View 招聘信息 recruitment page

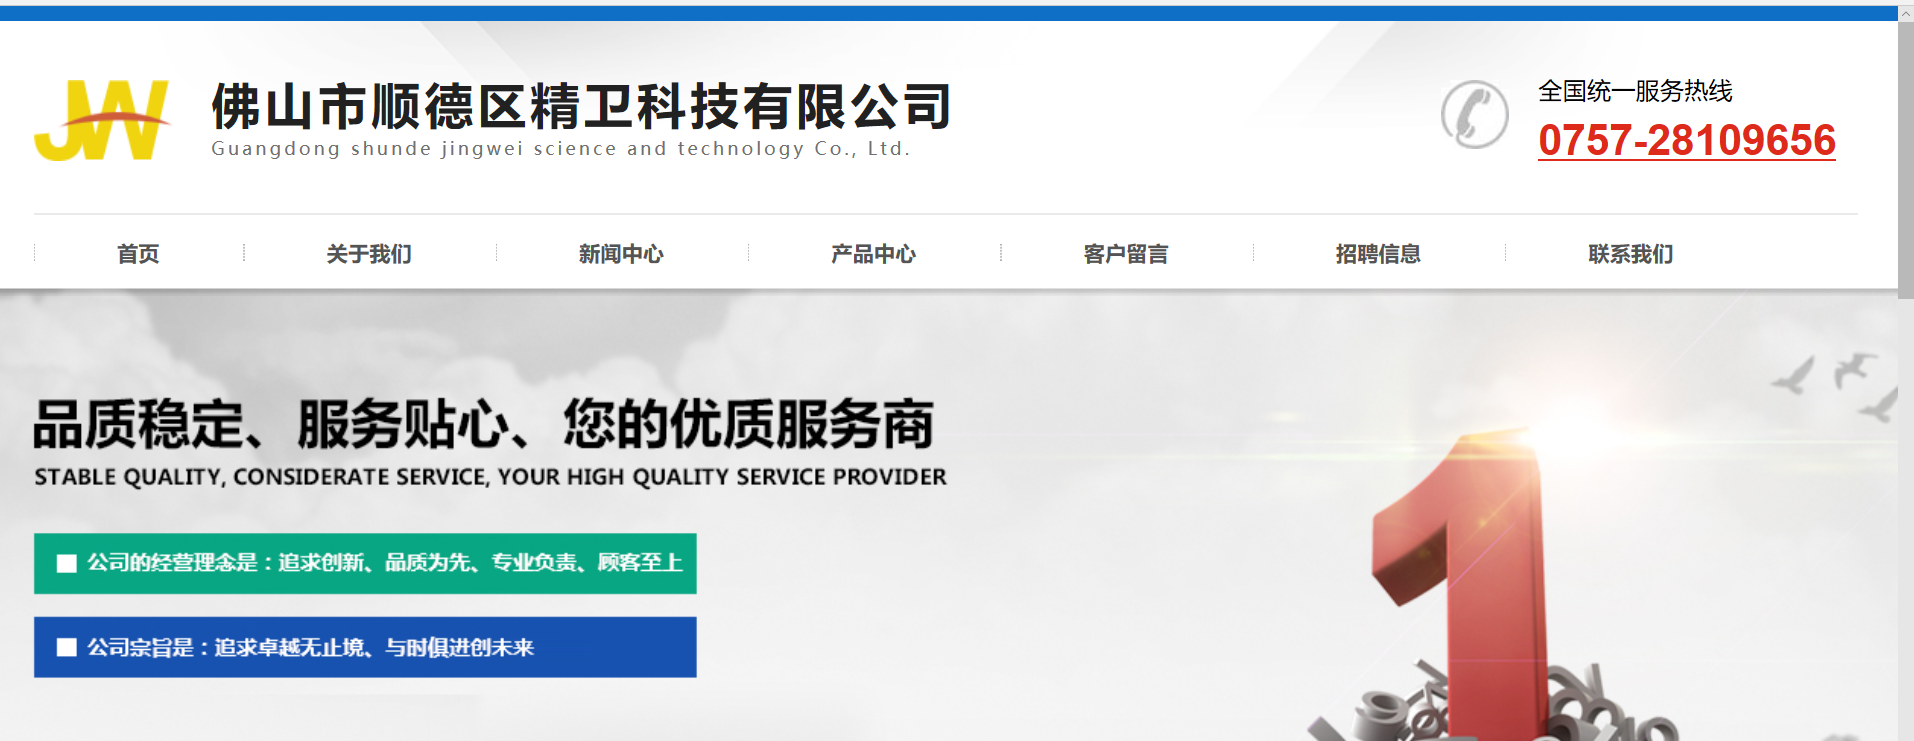coord(1378,254)
